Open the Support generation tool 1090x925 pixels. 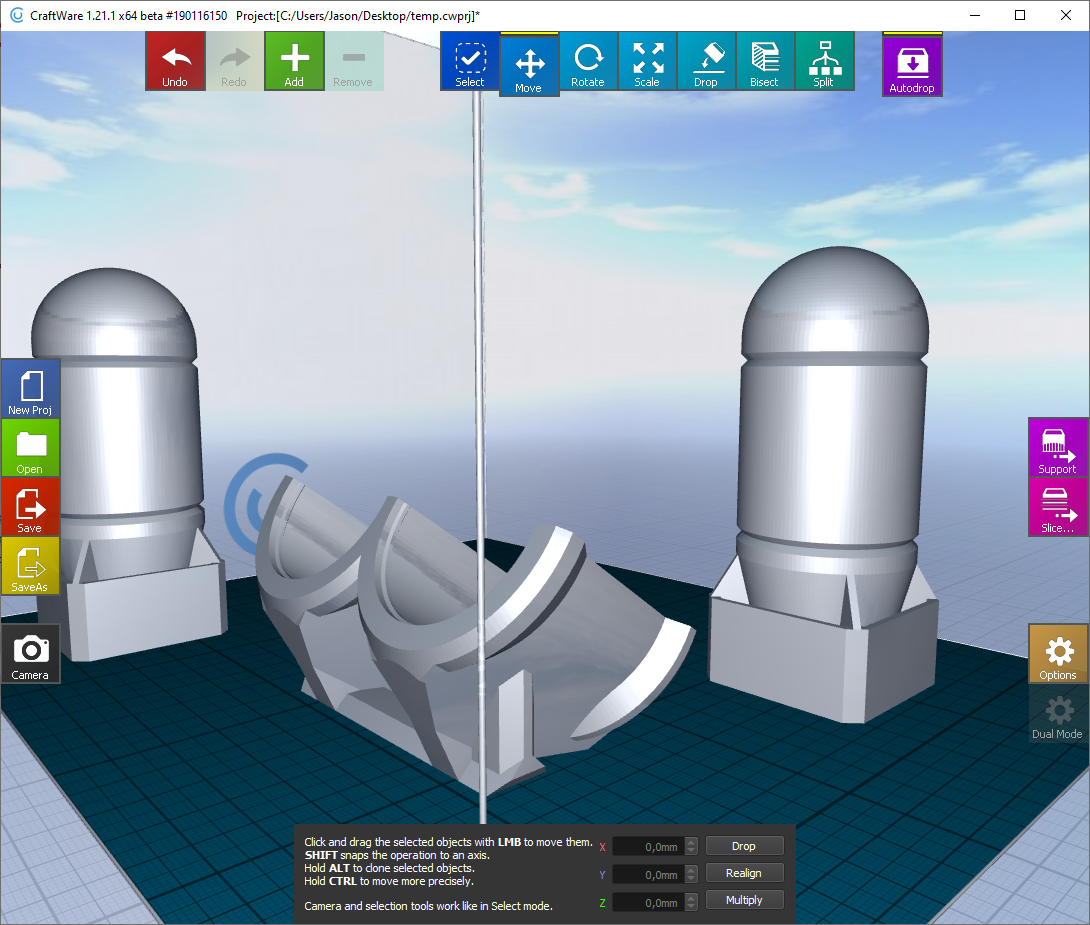pyautogui.click(x=1057, y=448)
